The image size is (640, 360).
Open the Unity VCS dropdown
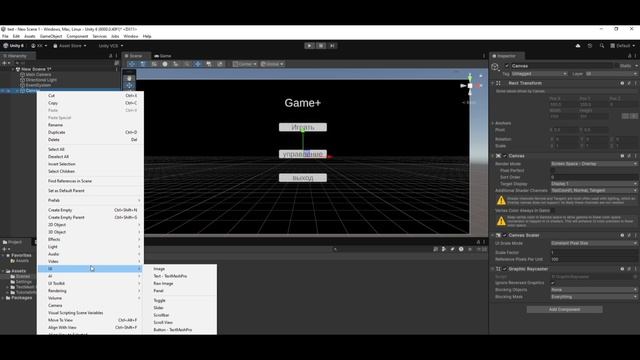[x=111, y=46]
